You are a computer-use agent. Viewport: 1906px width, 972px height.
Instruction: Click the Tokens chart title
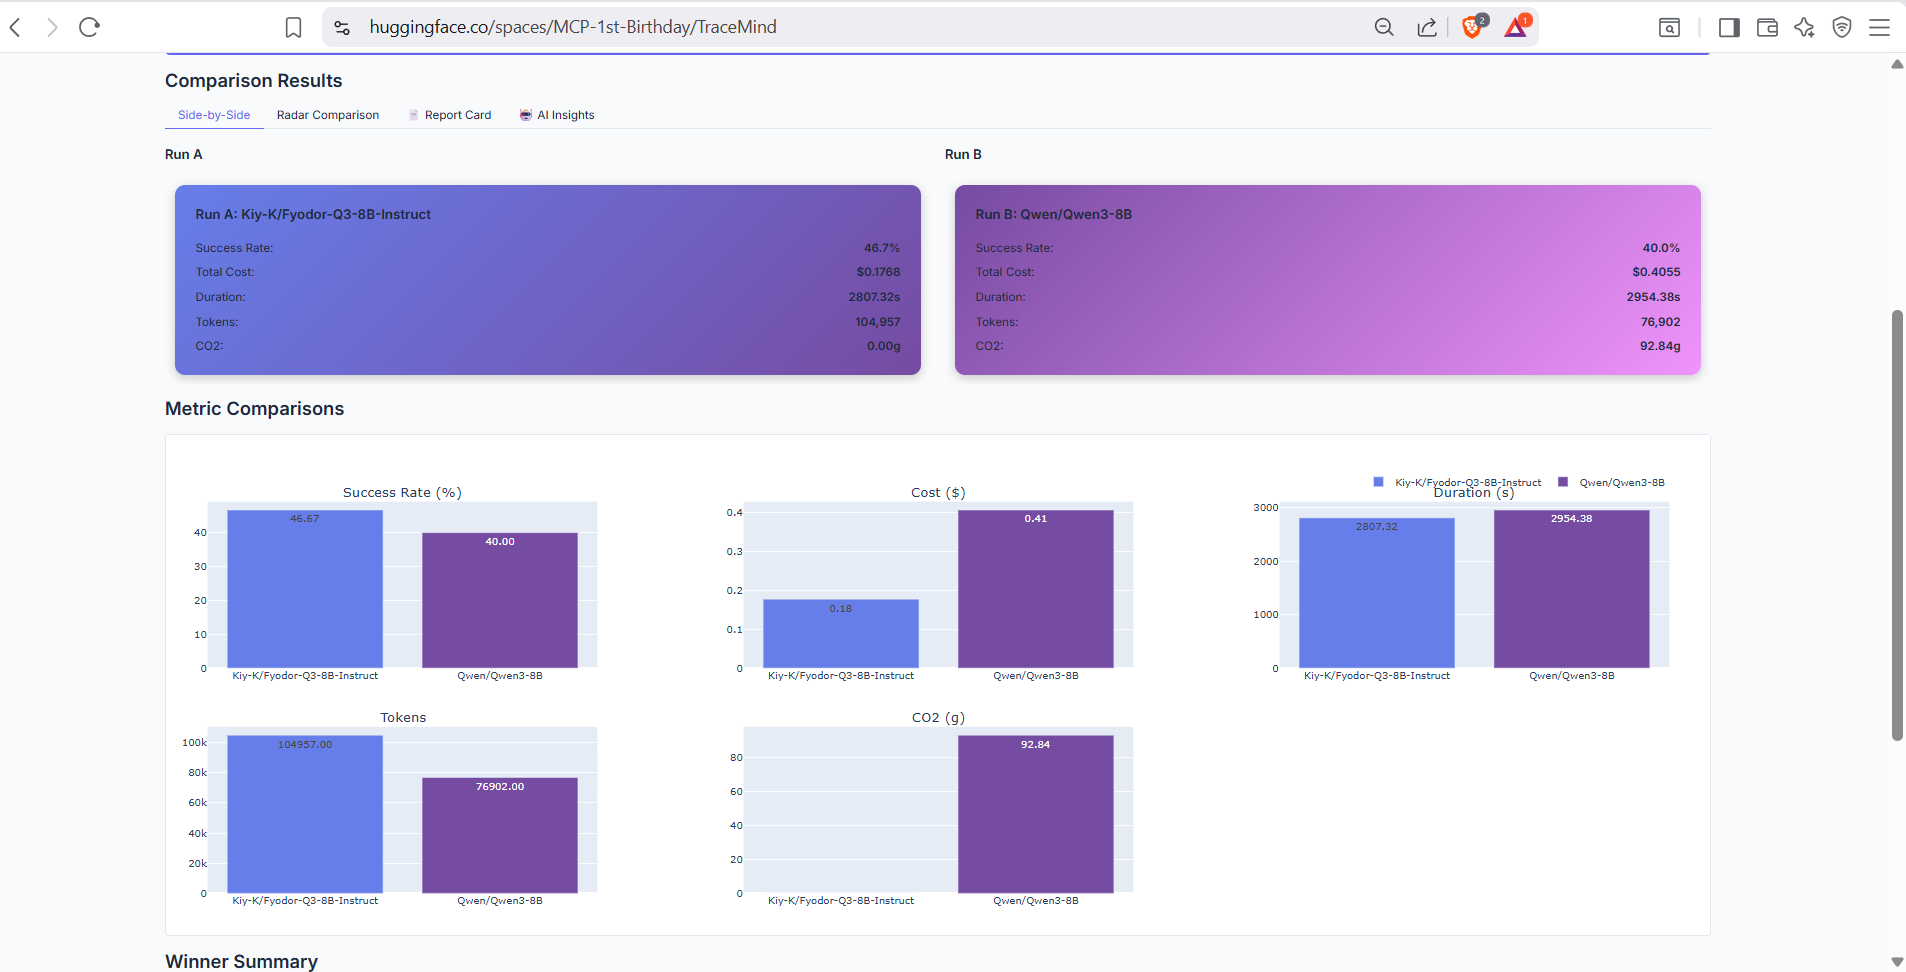tap(403, 717)
